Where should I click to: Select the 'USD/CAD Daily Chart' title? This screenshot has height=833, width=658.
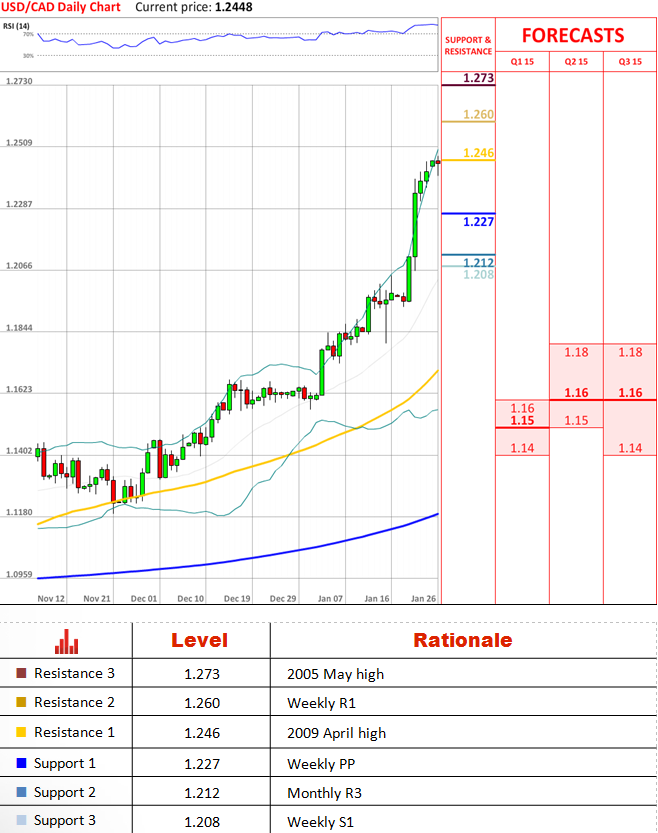61,7
